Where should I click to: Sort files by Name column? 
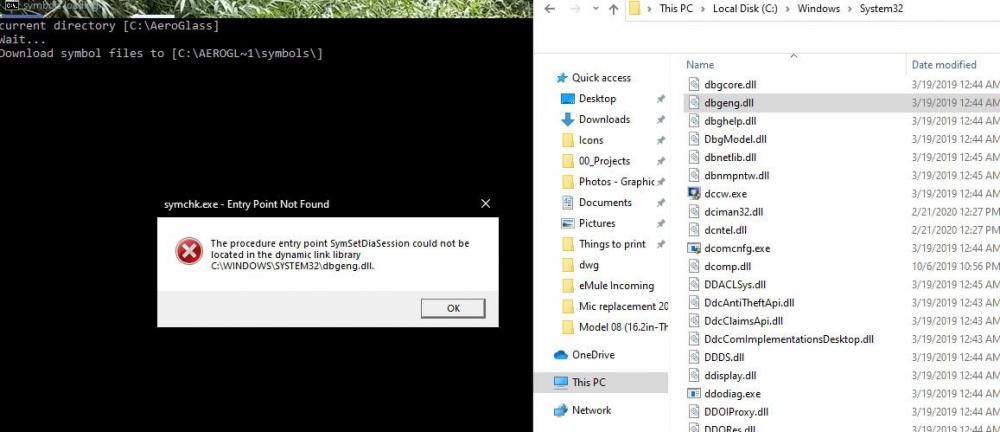(x=700, y=64)
